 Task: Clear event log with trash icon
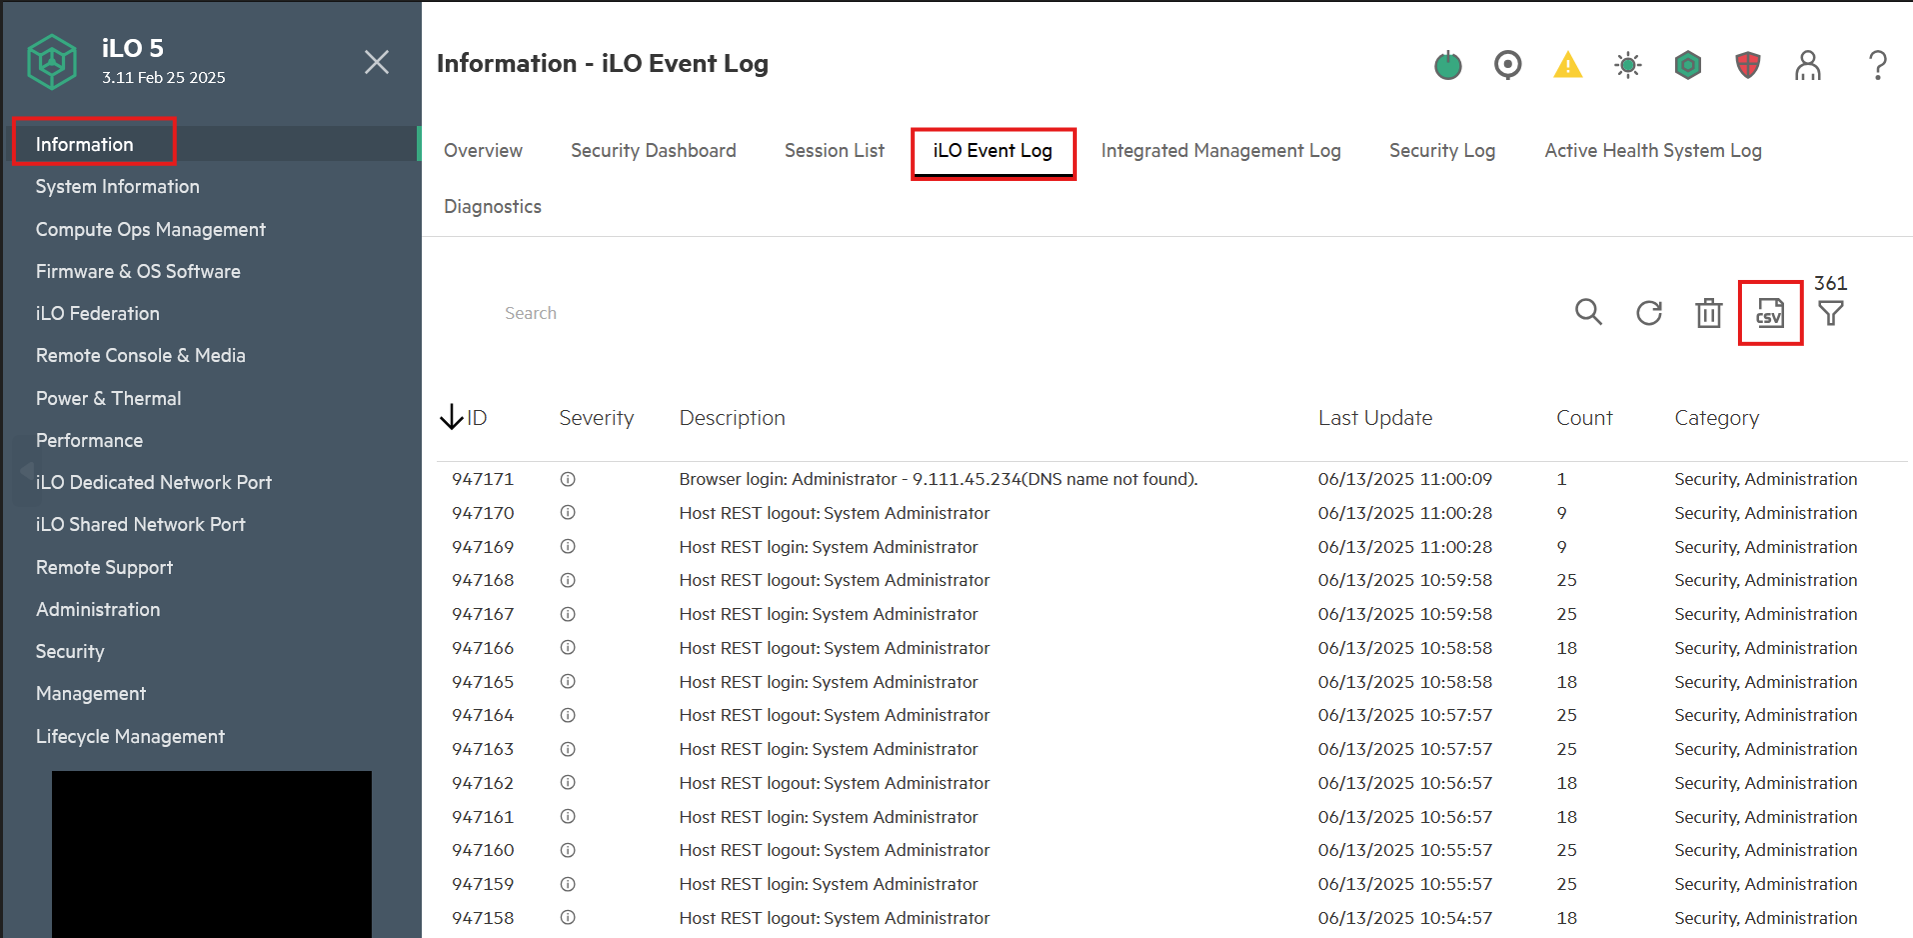[x=1708, y=314]
